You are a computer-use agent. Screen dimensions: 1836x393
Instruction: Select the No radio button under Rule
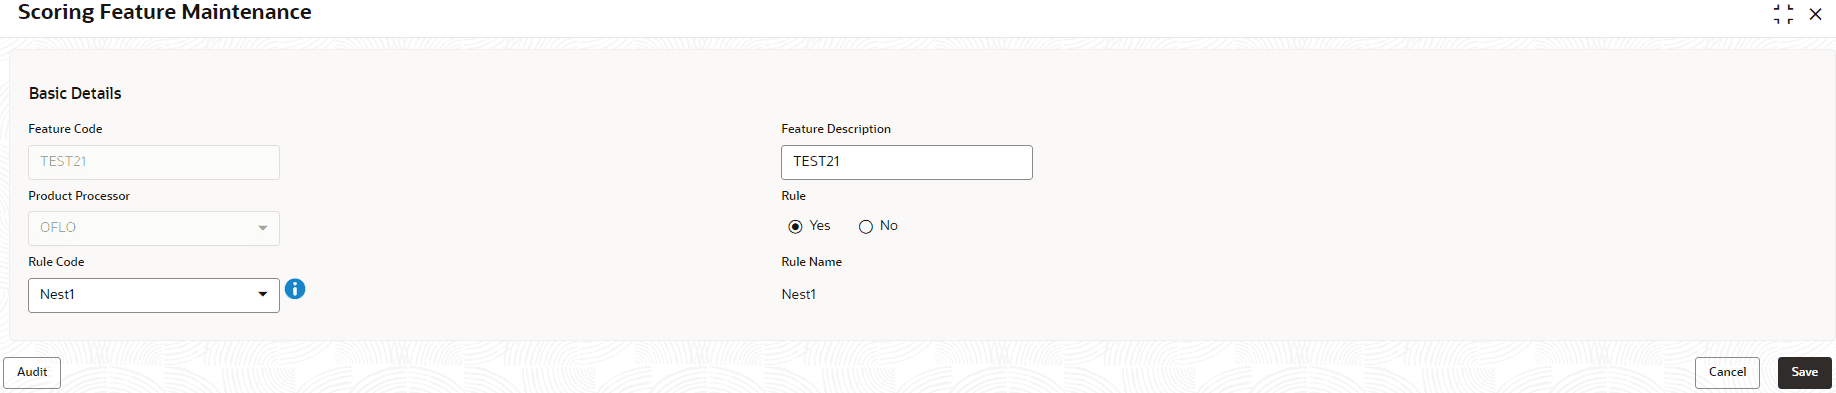tap(866, 227)
